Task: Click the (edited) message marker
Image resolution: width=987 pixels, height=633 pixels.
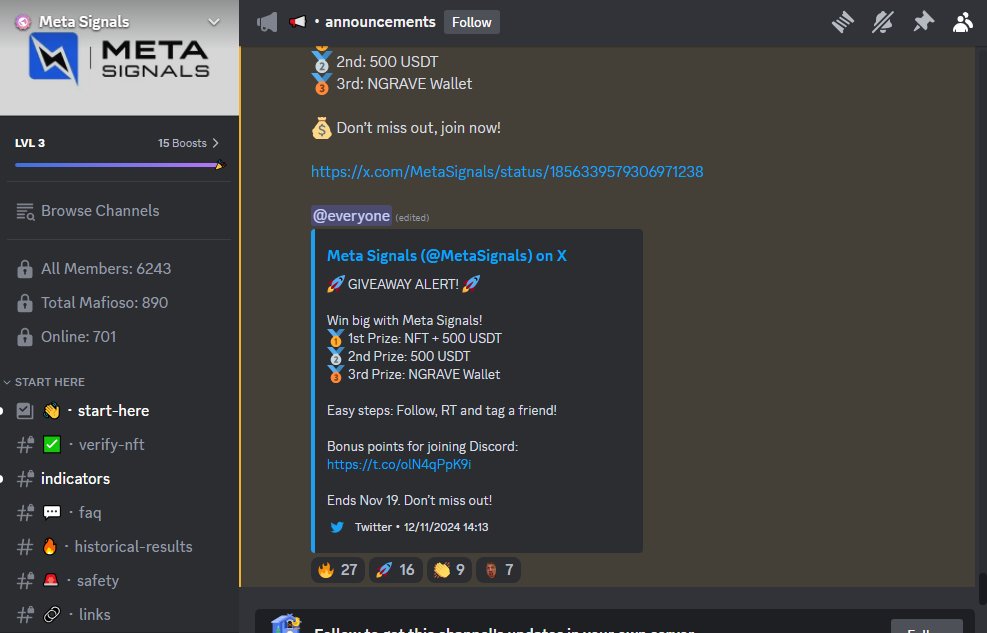Action: pos(412,218)
